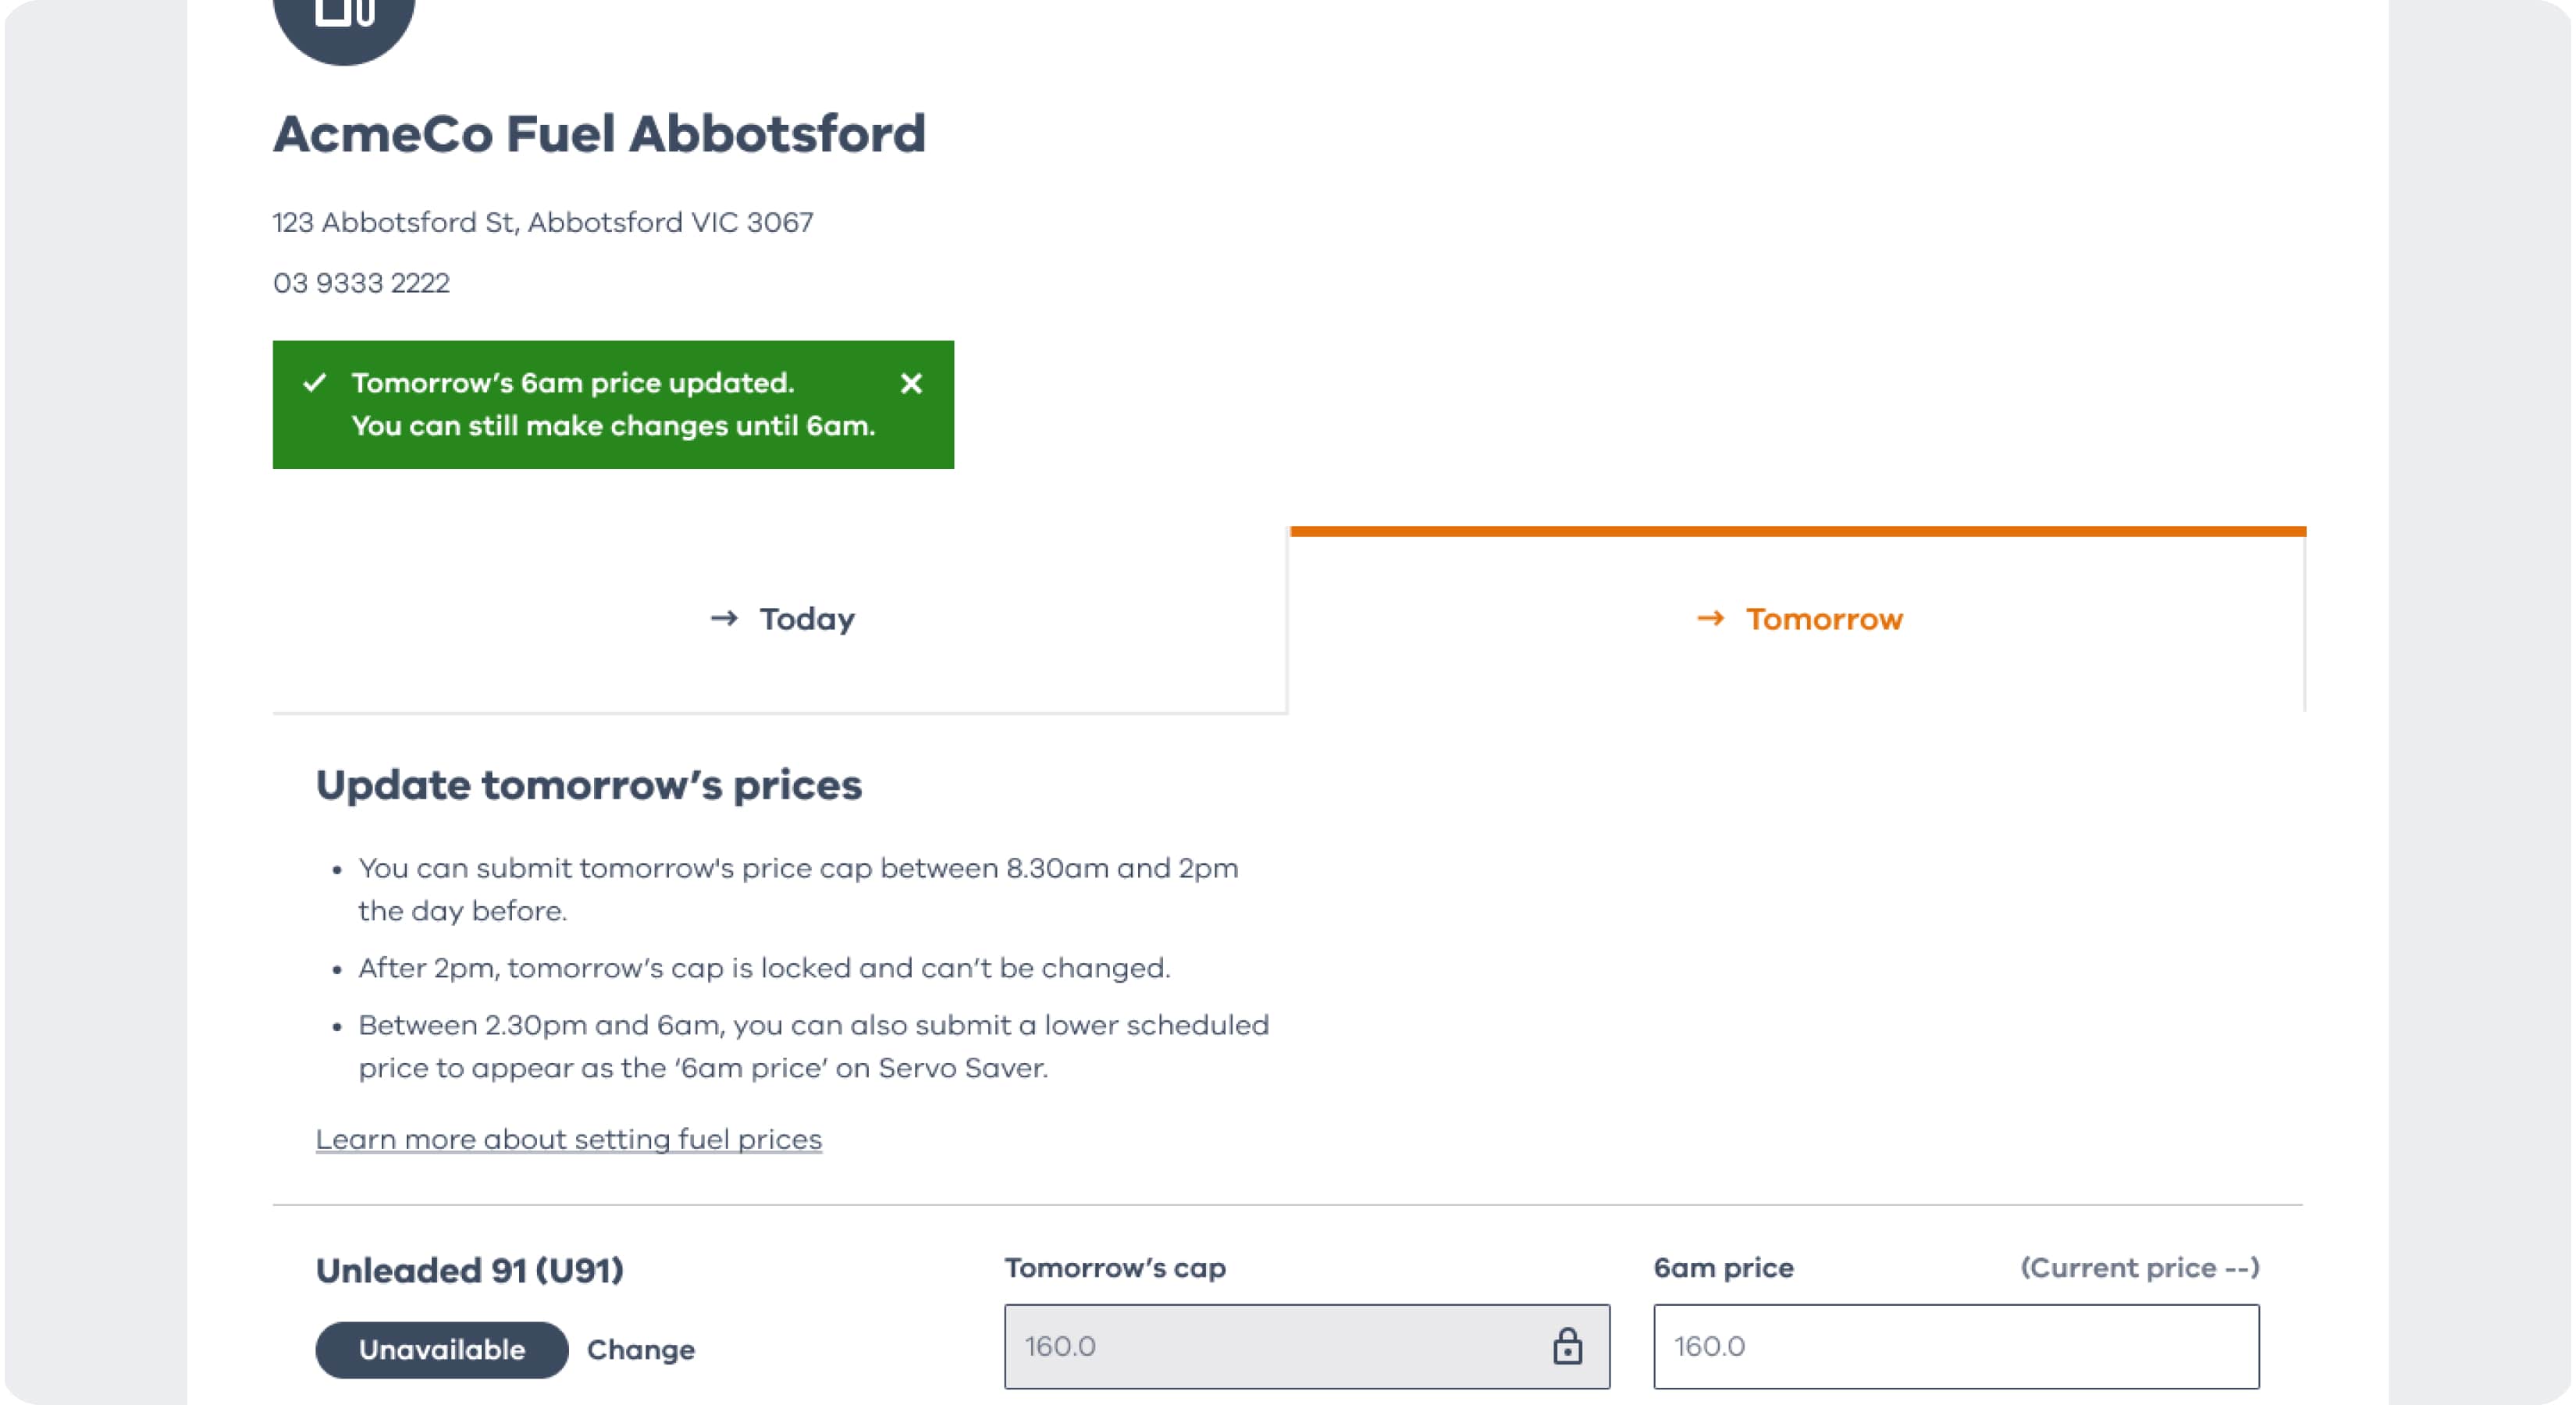Screen dimensions: 2576x1405
Task: Click the station phone number 03 9333 2222
Action: (x=361, y=283)
